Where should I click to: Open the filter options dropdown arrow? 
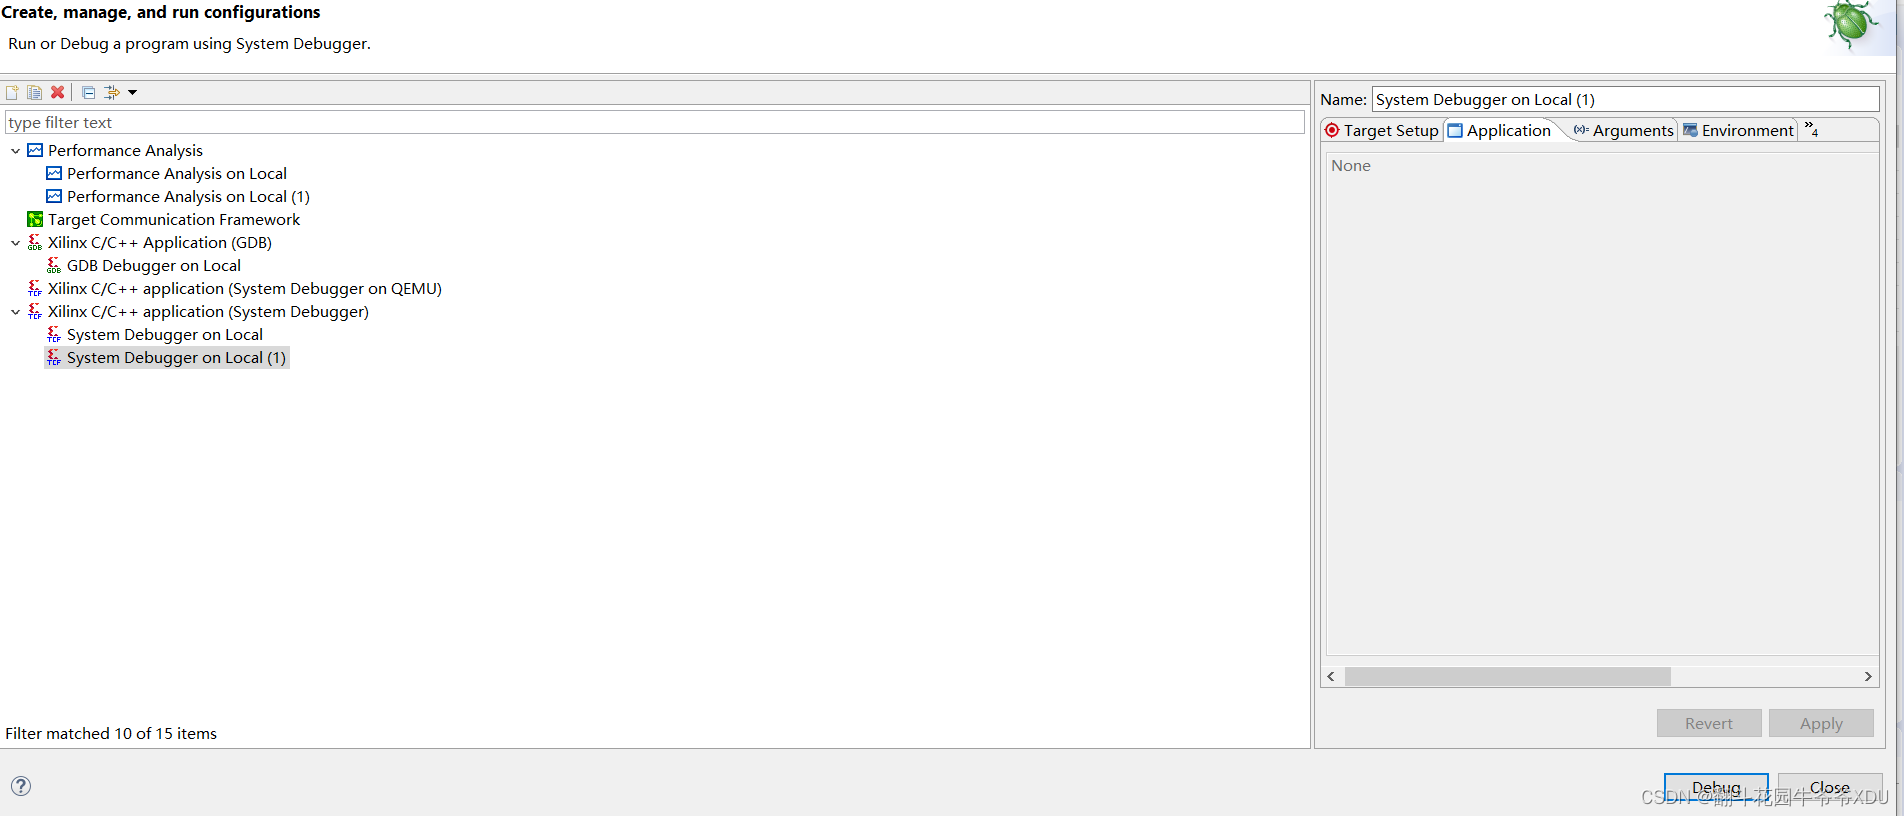point(132,93)
